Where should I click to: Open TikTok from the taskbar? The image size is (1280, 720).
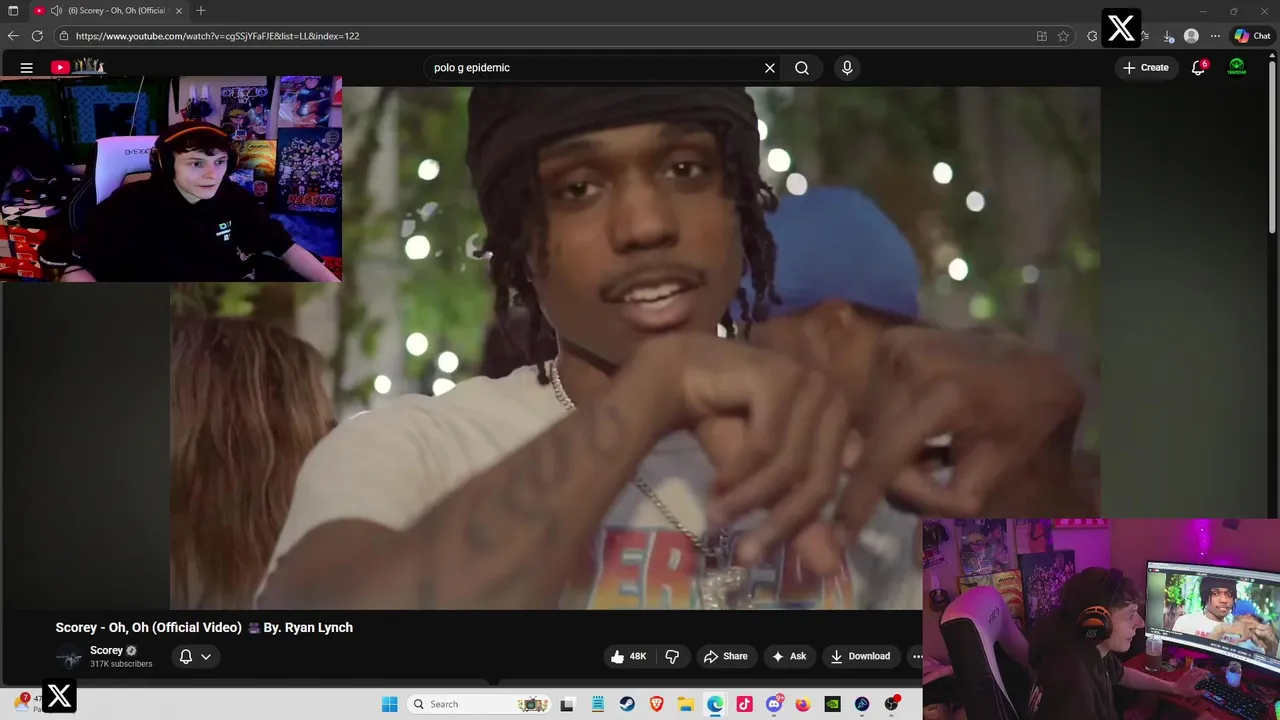pos(745,704)
